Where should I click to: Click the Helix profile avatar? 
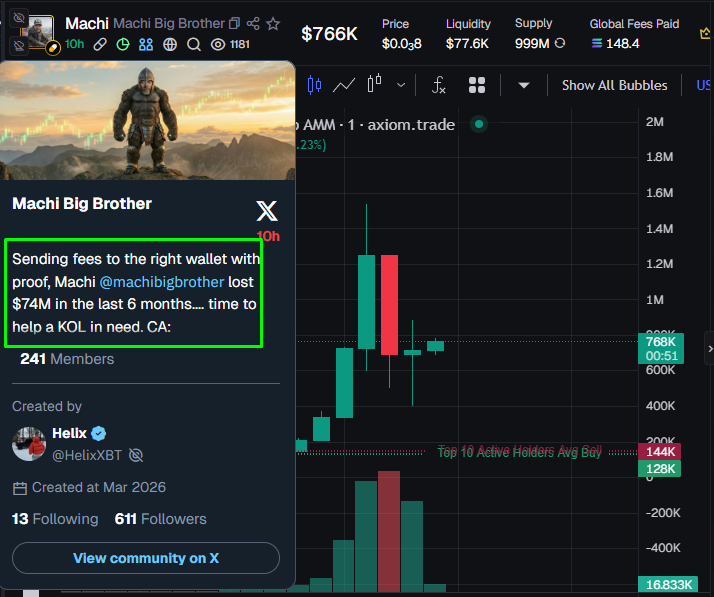[29, 444]
